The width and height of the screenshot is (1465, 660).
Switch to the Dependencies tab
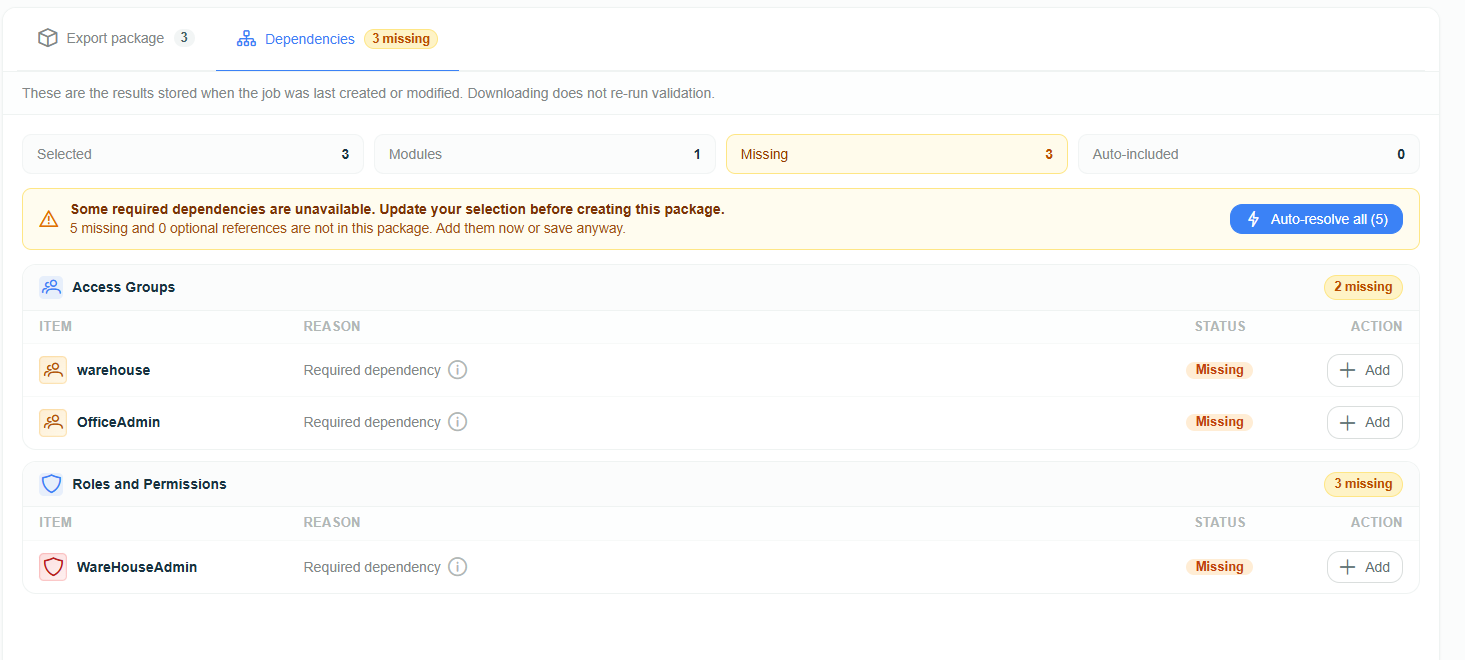pyautogui.click(x=337, y=39)
